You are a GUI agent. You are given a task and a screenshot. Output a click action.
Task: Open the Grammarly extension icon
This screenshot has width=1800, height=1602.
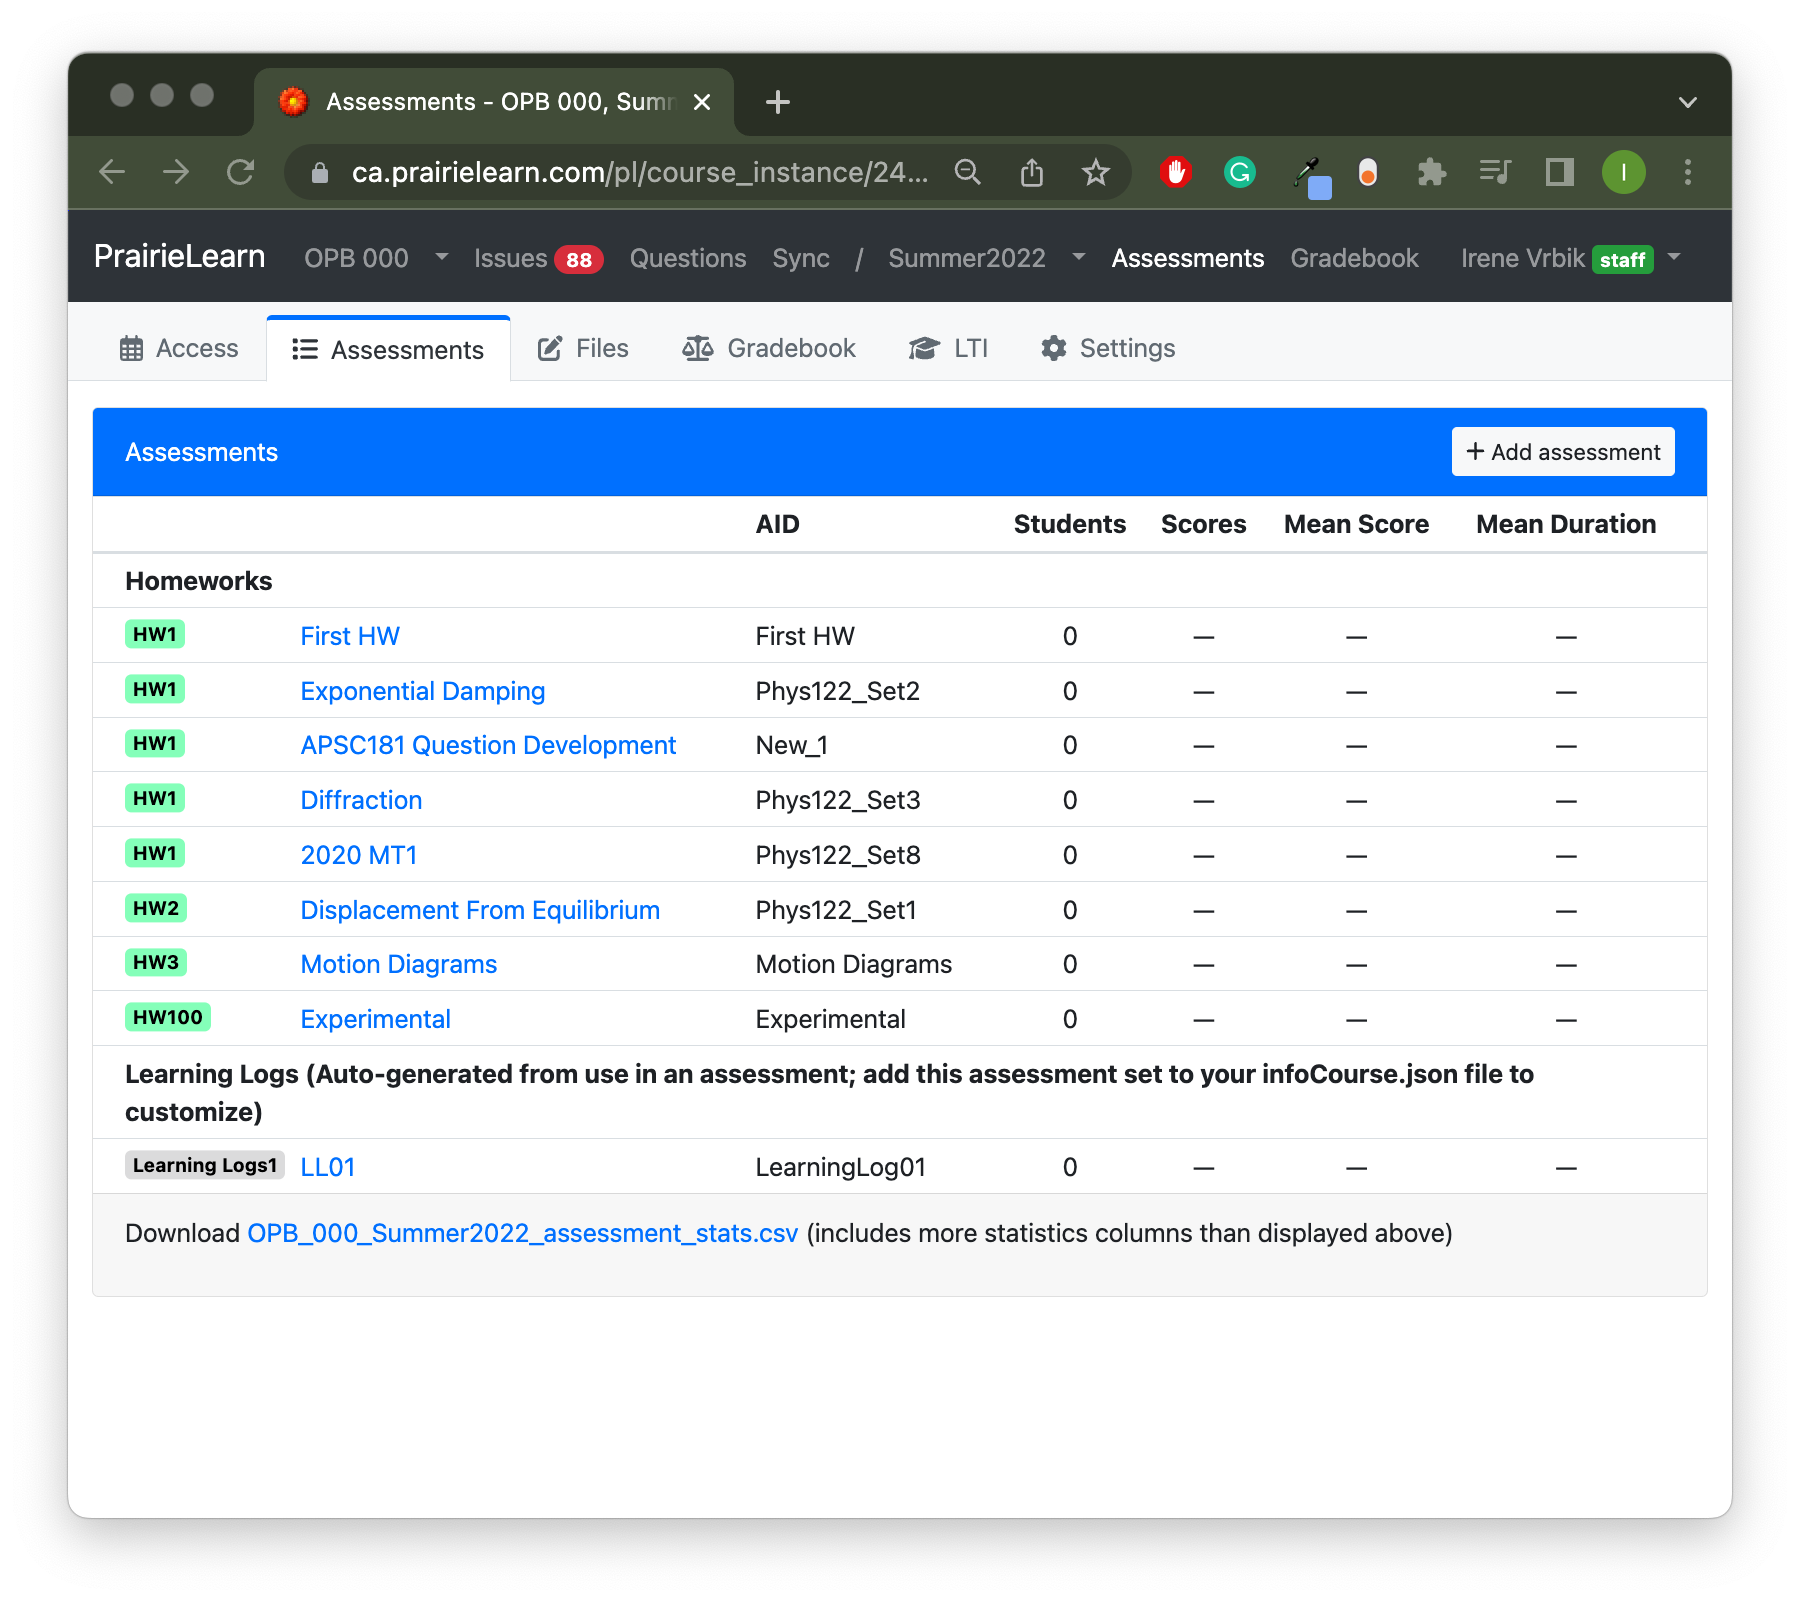tap(1240, 172)
